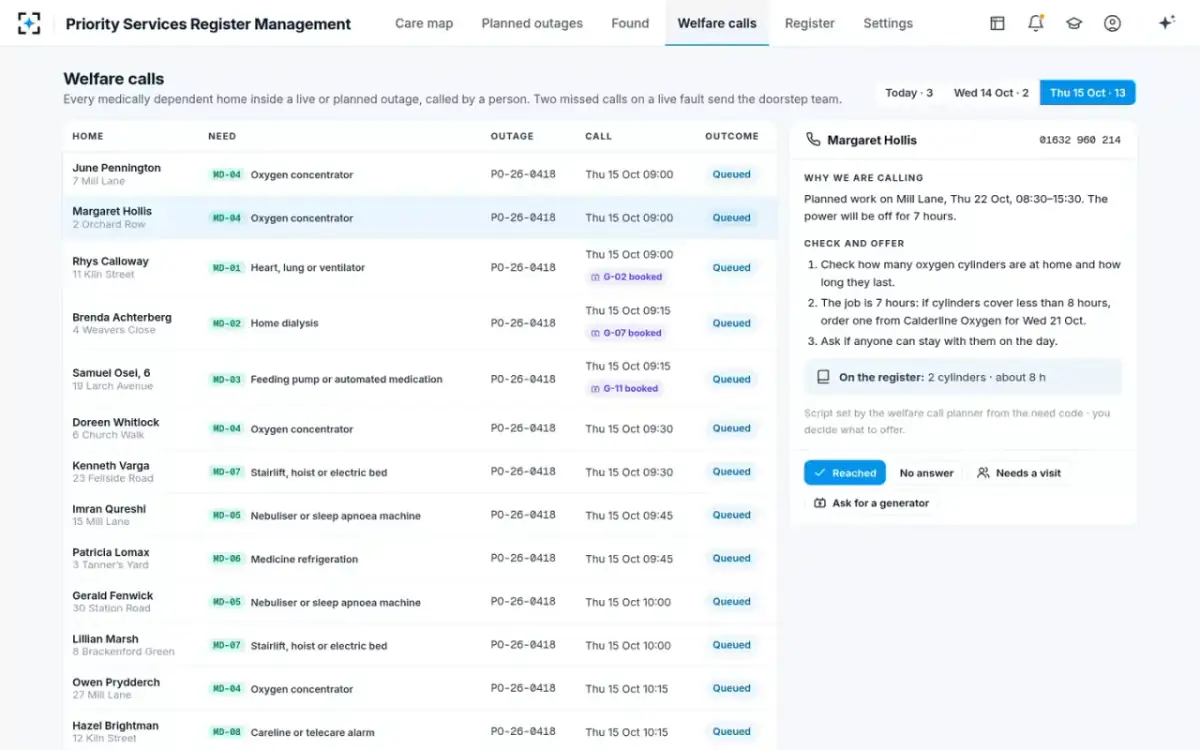Flag Needs a visit
This screenshot has width=1200, height=750.
tap(1019, 473)
